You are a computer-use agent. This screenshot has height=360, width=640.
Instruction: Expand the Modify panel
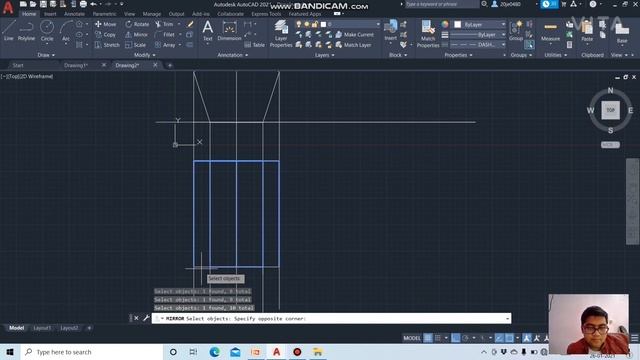[x=144, y=55]
